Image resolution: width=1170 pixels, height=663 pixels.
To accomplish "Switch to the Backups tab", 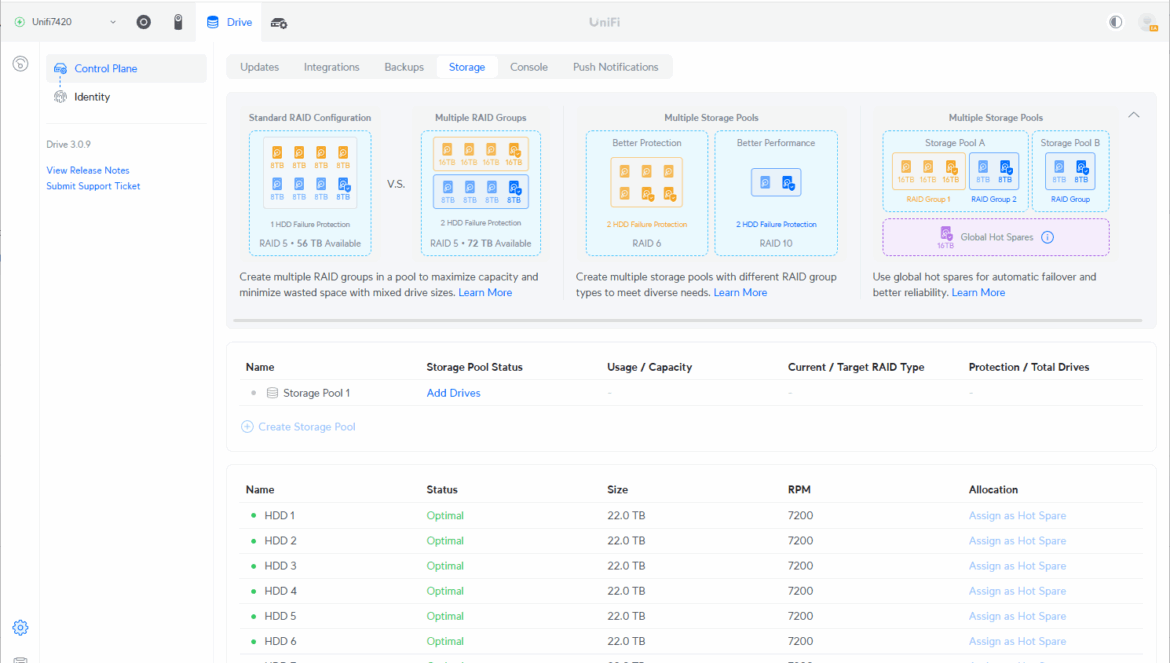I will (x=404, y=67).
